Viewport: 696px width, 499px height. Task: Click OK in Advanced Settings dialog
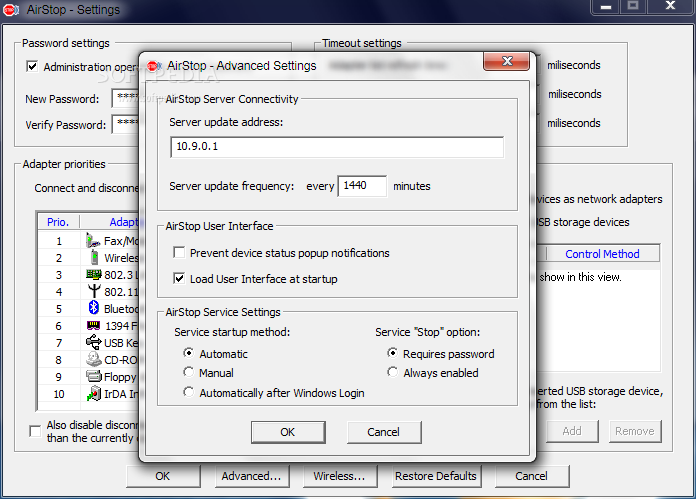click(288, 432)
